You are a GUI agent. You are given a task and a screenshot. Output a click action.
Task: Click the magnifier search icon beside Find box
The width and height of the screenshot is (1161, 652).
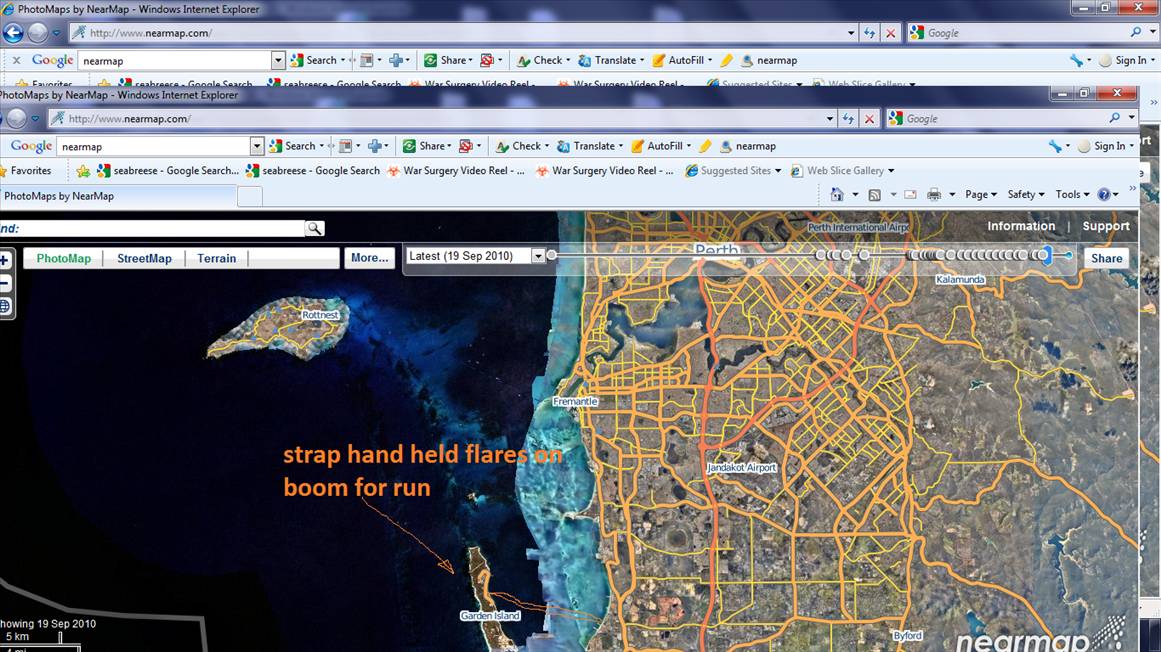314,229
